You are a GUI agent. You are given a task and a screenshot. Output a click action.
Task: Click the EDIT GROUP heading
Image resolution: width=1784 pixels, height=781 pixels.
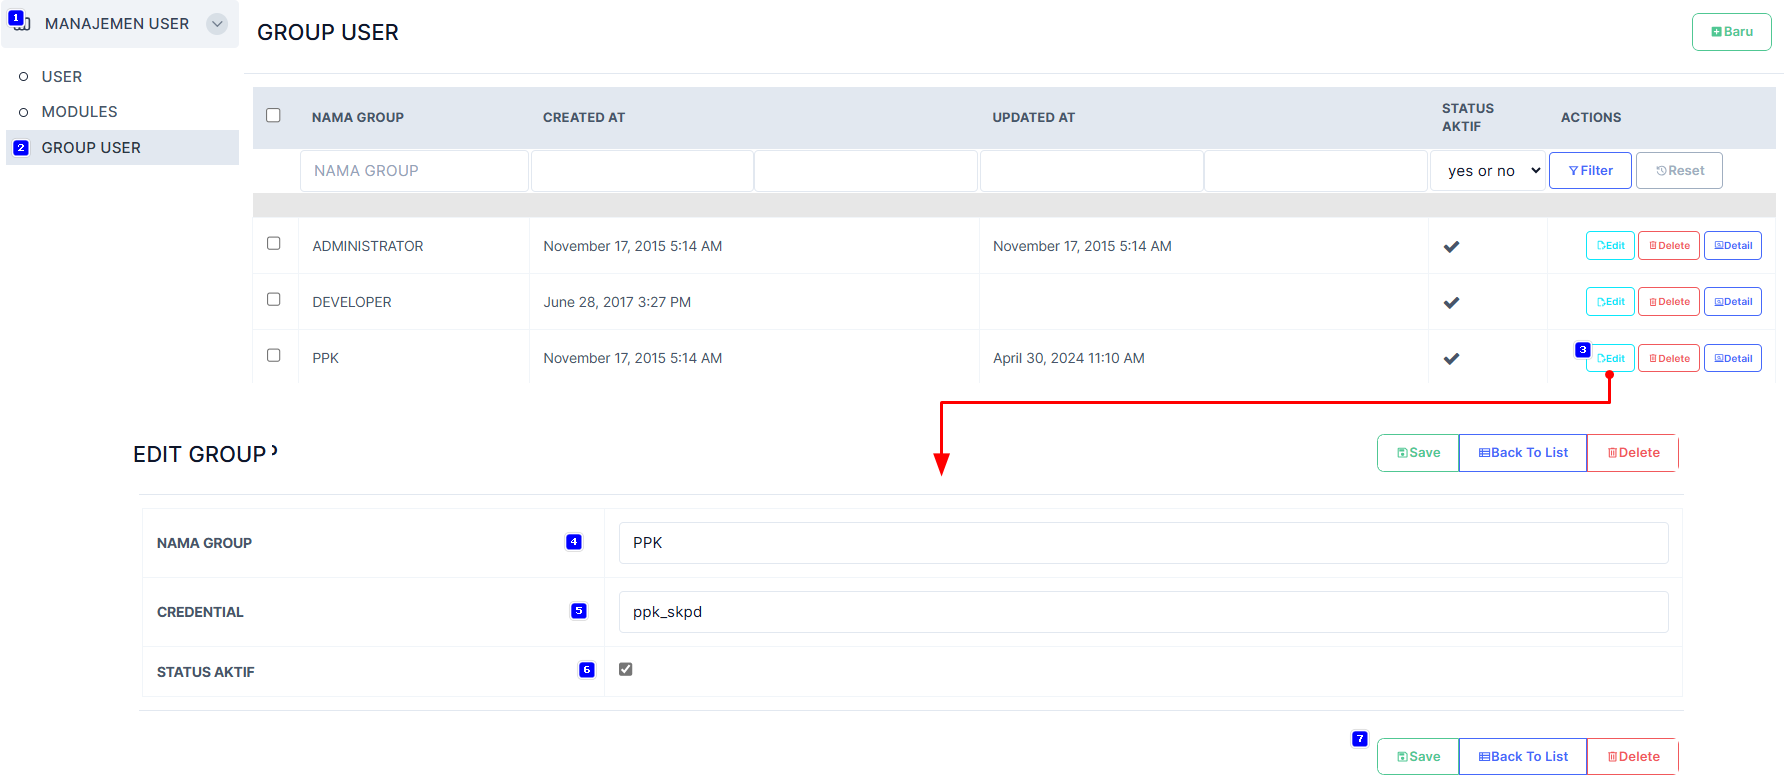pos(200,455)
